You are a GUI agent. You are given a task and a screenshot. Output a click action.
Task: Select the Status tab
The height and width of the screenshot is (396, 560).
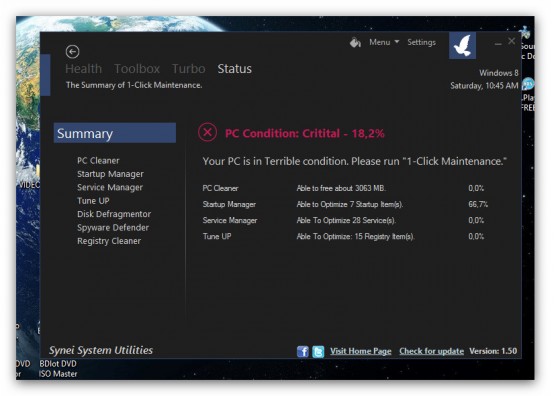coord(235,69)
